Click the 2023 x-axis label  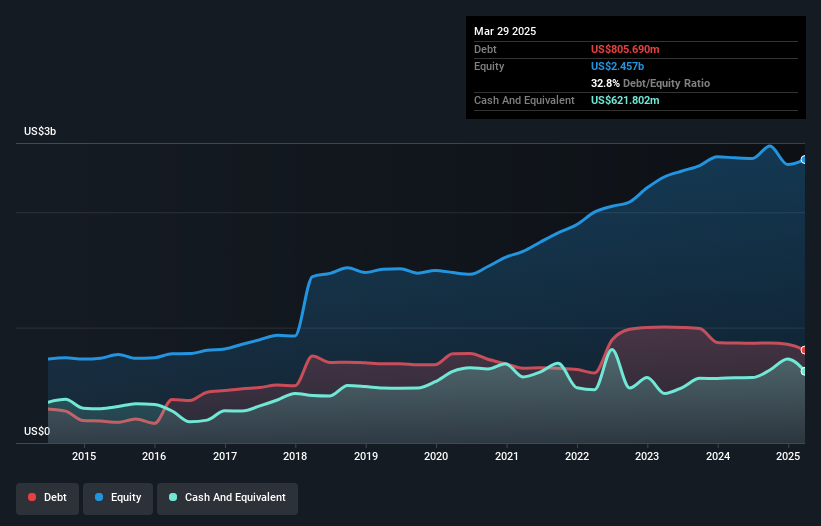[x=647, y=456]
